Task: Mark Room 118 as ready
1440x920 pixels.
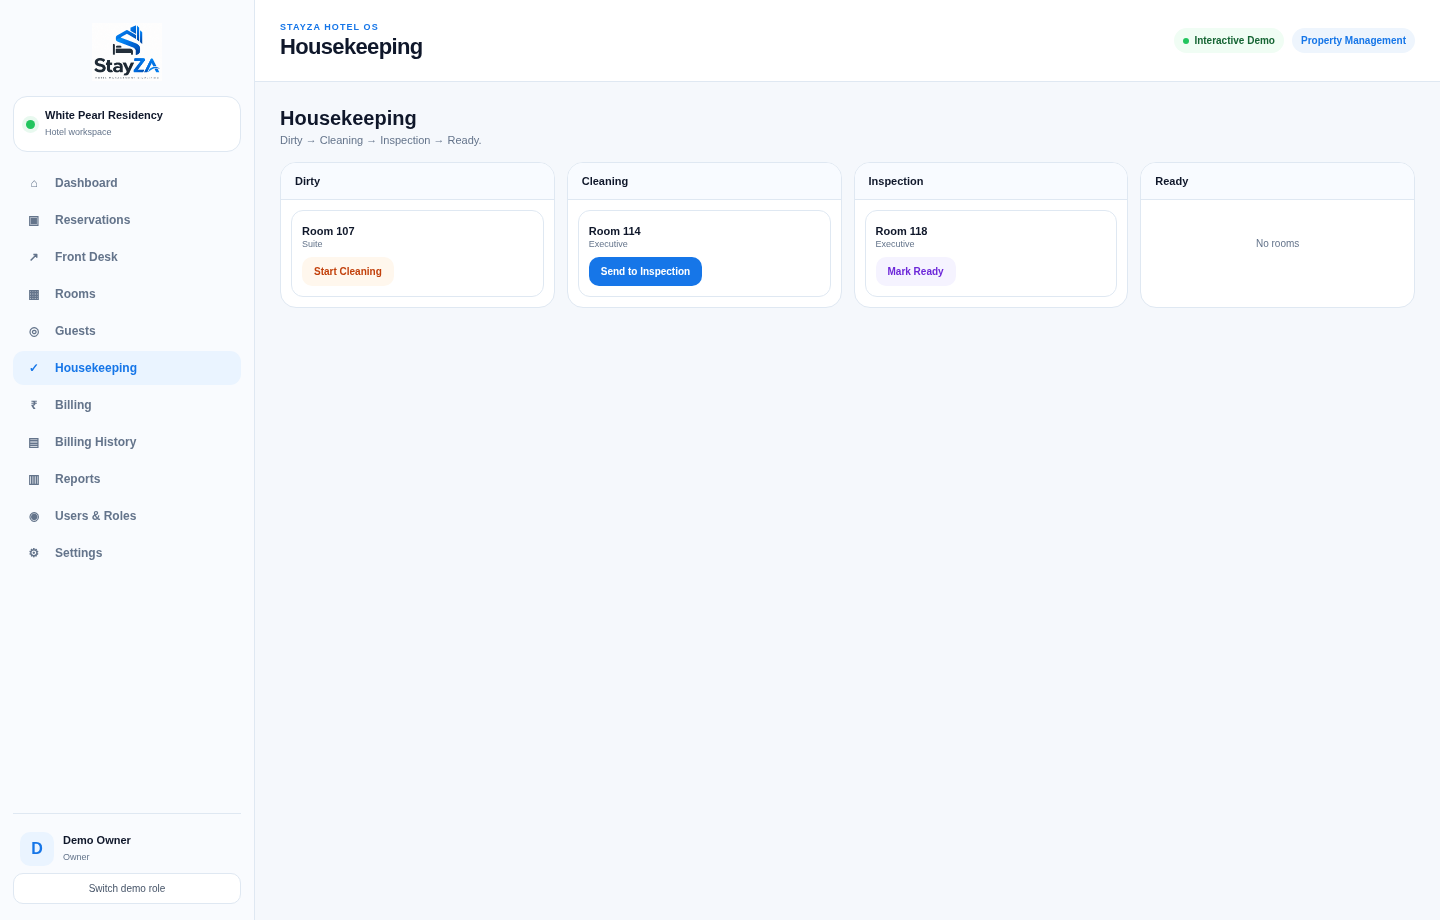Action: [x=915, y=272]
